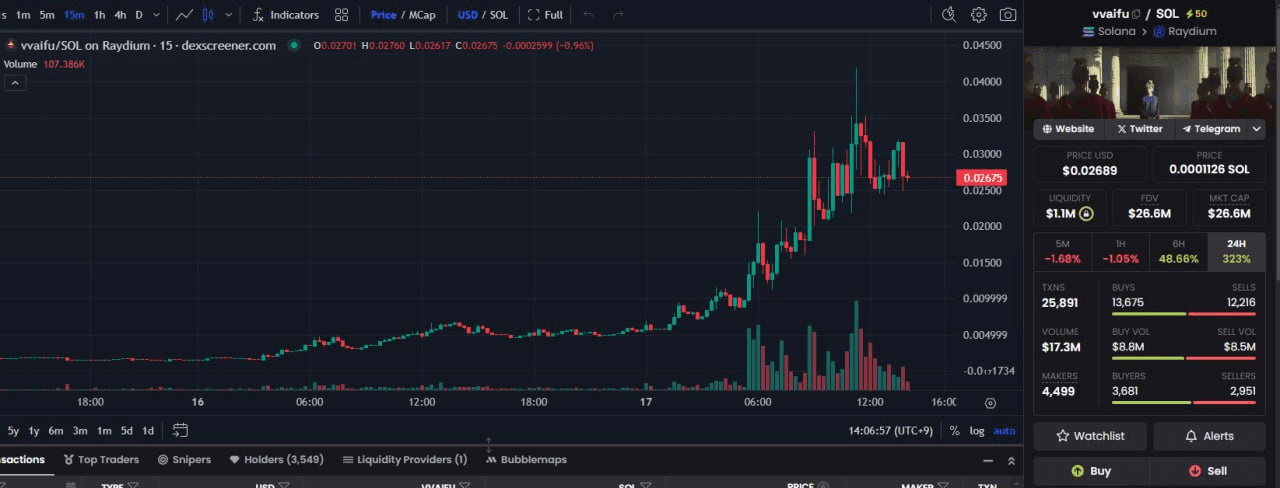The height and width of the screenshot is (488, 1280).
Task: Set chart range to 5y
Action: [x=13, y=431]
